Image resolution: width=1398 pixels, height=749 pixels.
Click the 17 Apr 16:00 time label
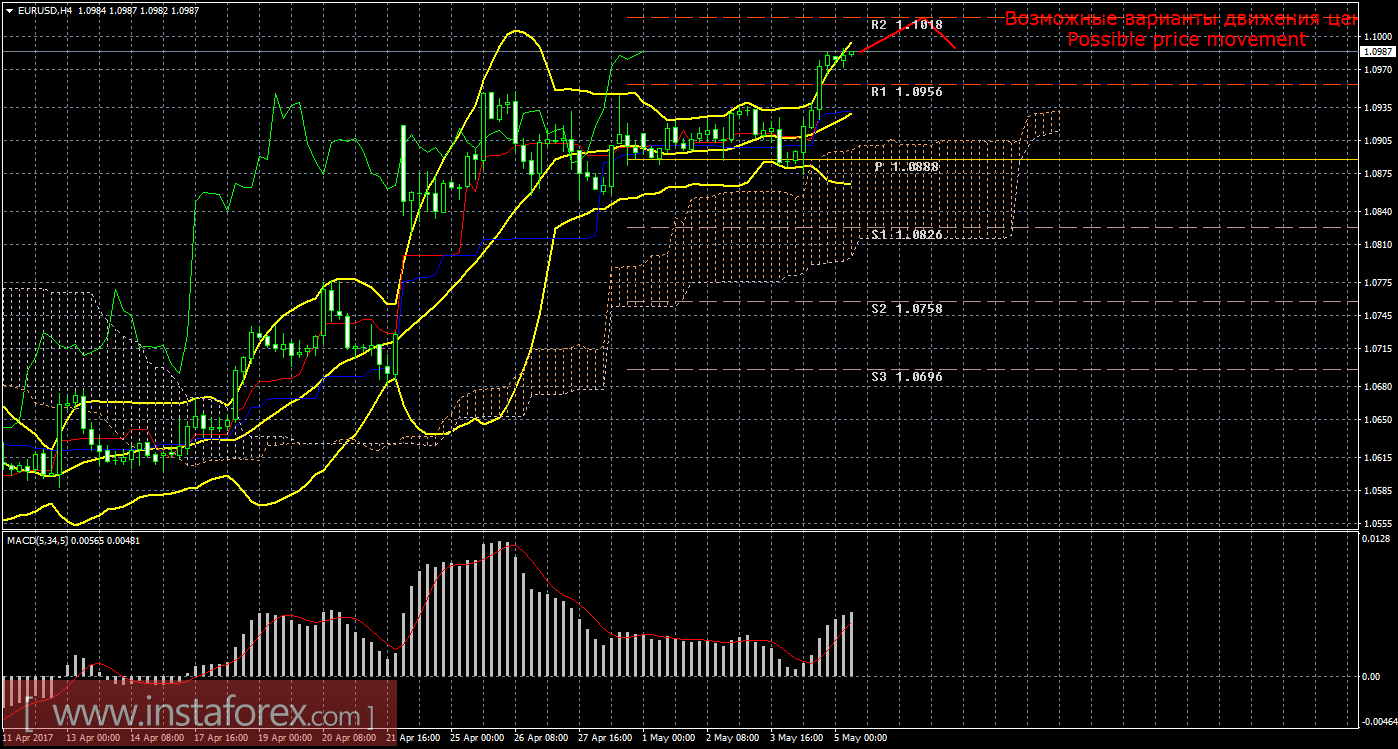[x=220, y=739]
